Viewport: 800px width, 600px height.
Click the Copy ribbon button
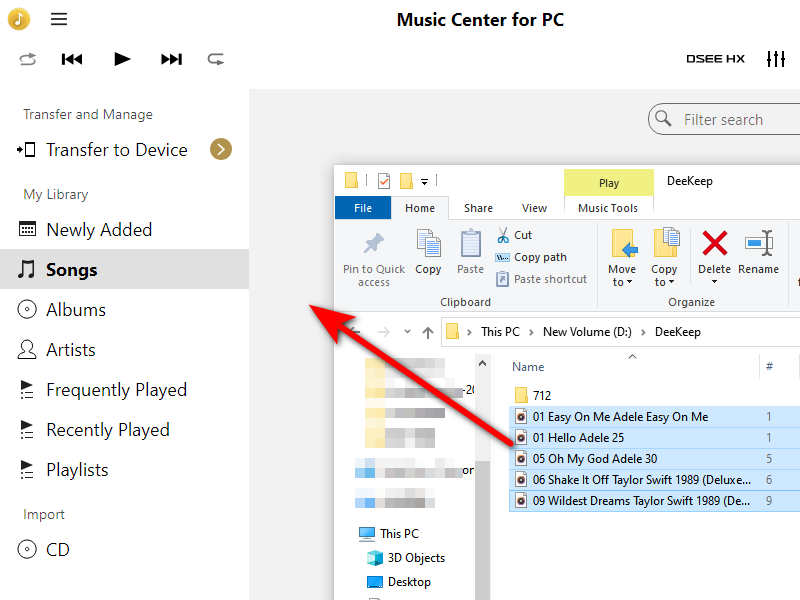[428, 252]
